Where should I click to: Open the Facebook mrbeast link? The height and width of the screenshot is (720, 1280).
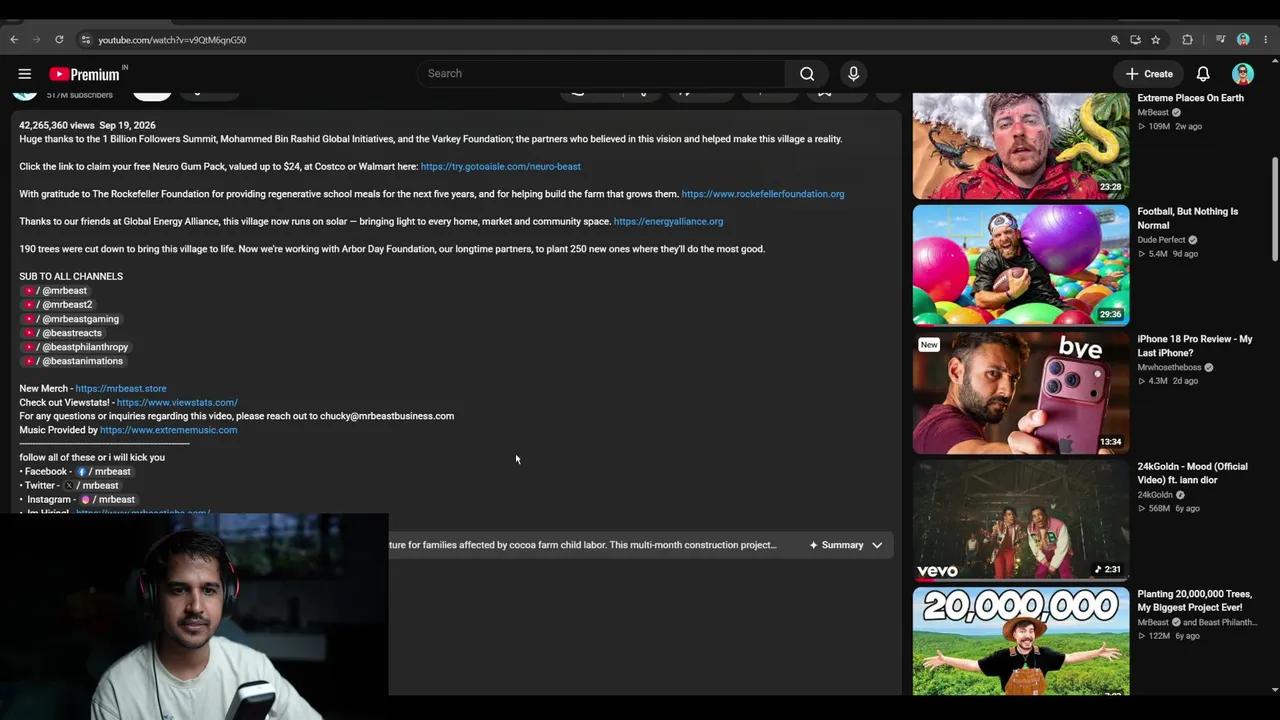click(x=104, y=472)
